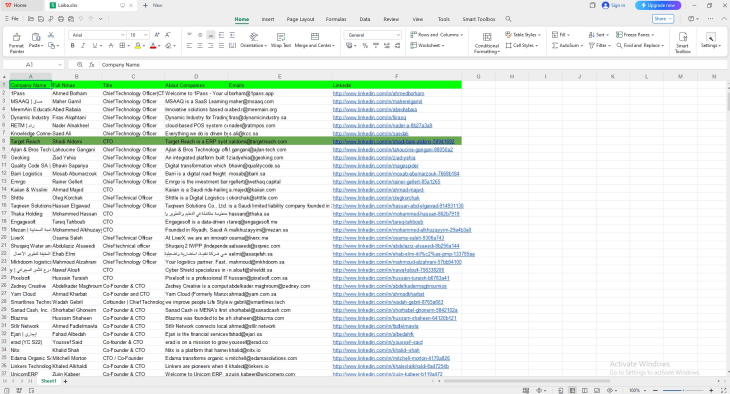Align cell text to the right
The image size is (730, 394).
[x=210, y=46]
